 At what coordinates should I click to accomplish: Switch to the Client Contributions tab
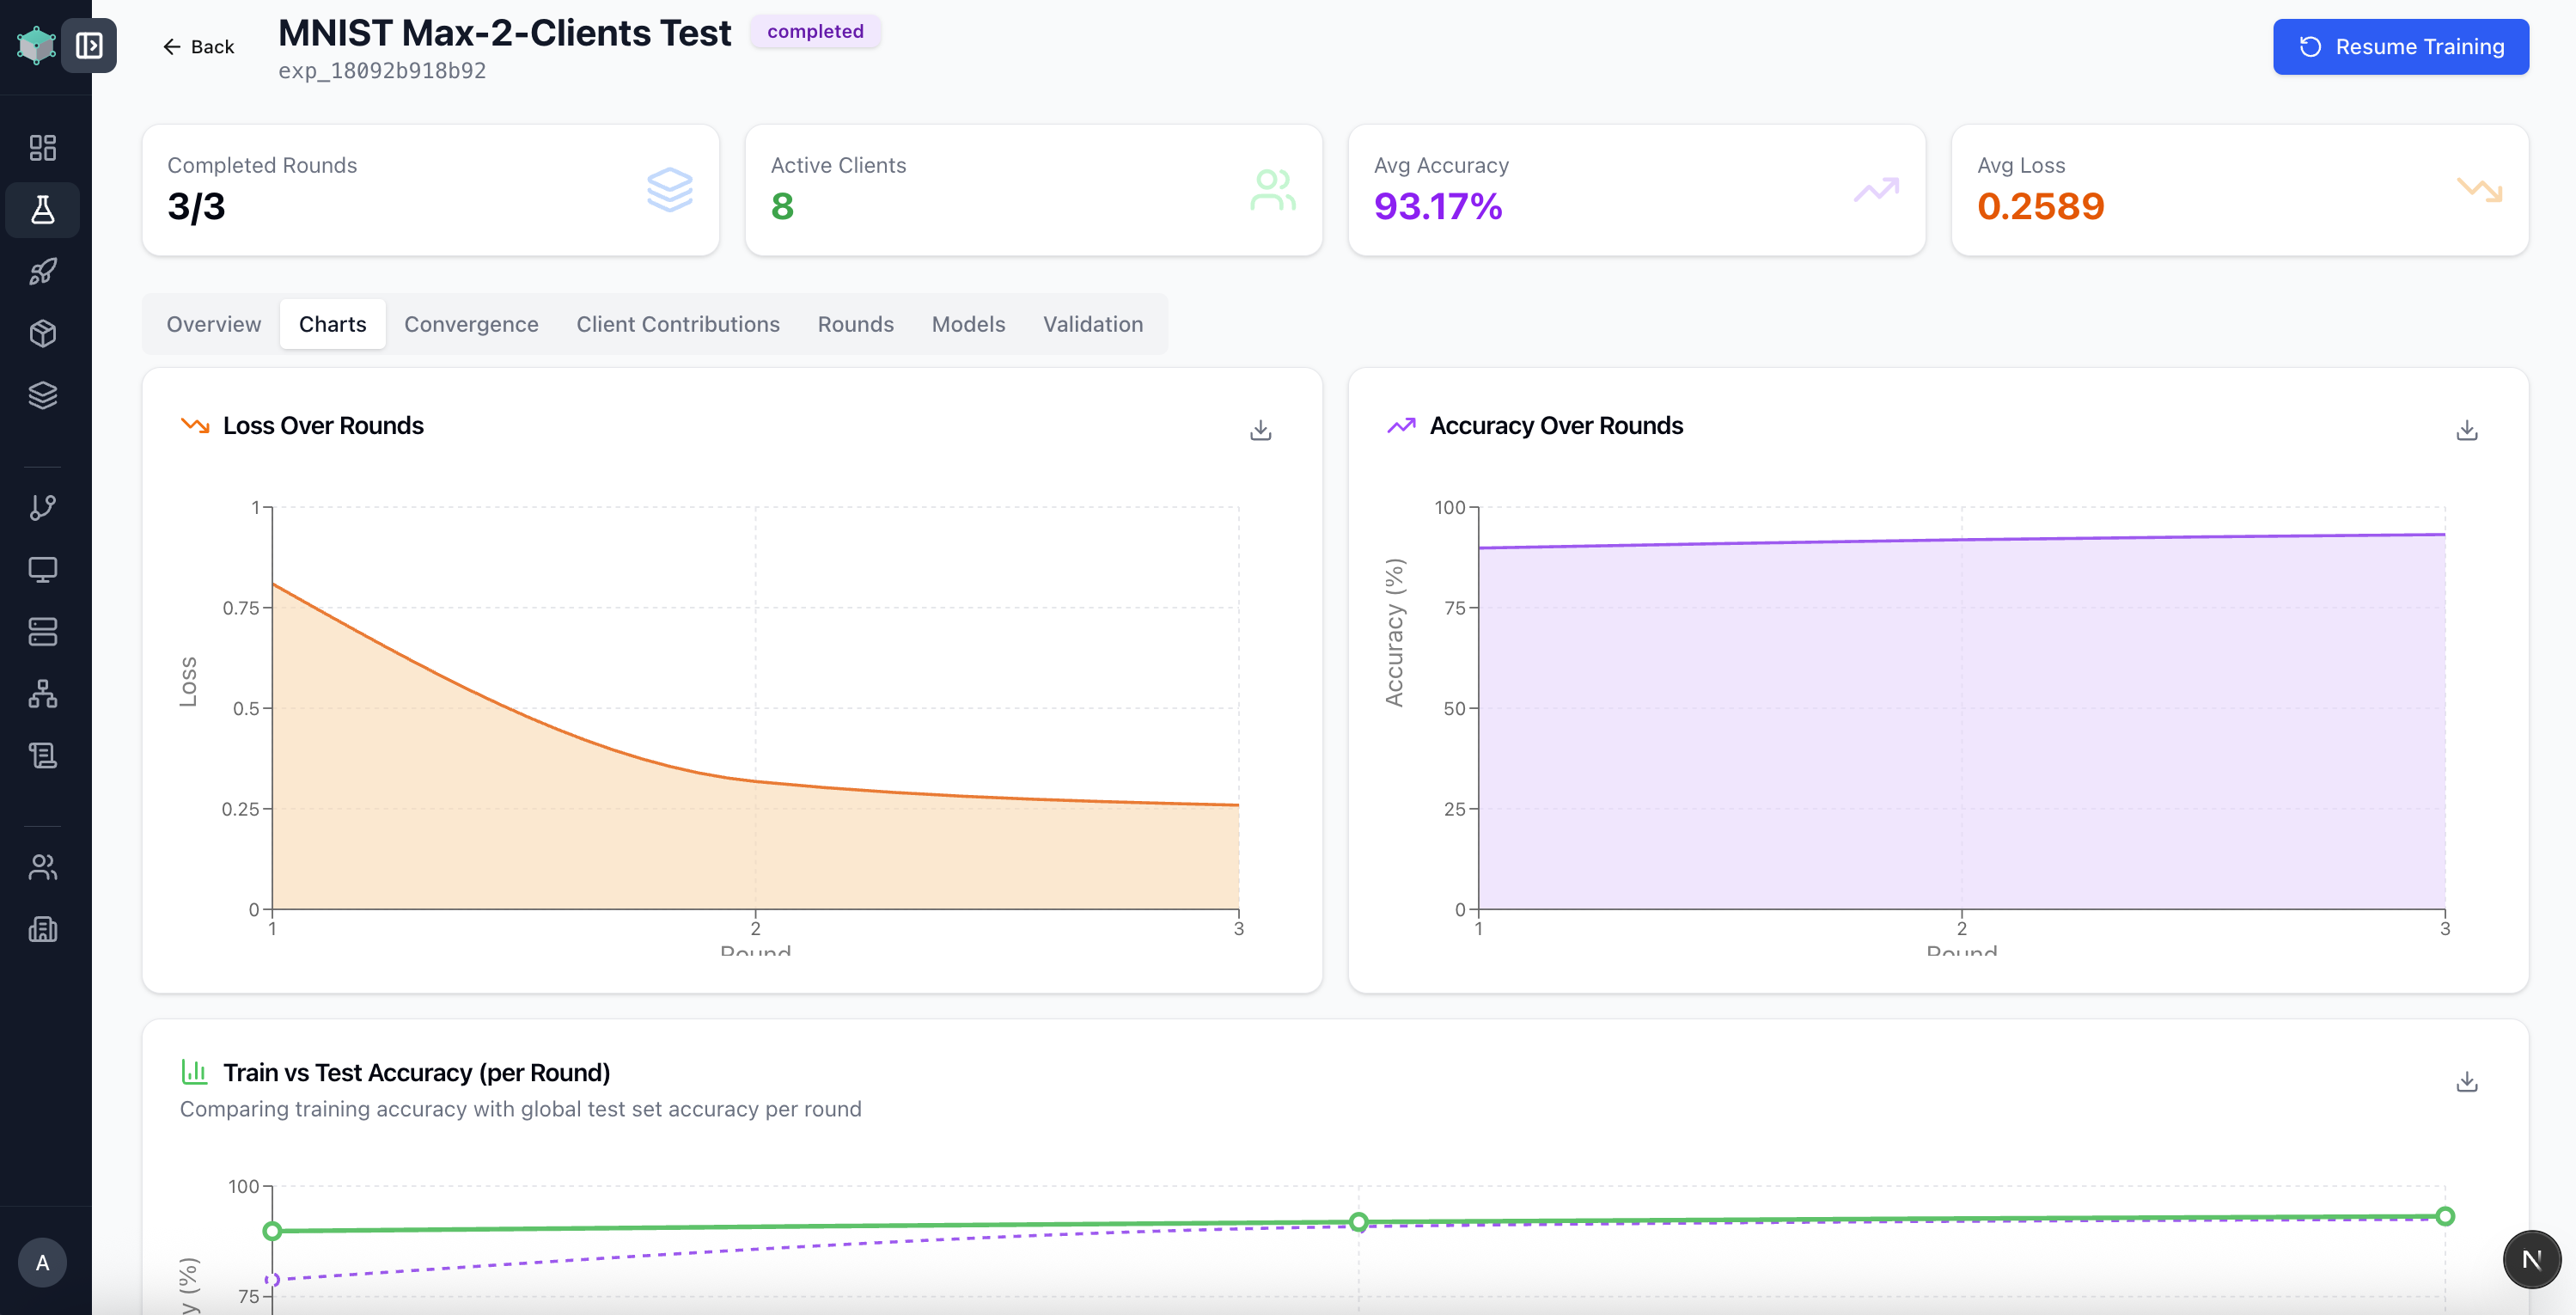(677, 324)
